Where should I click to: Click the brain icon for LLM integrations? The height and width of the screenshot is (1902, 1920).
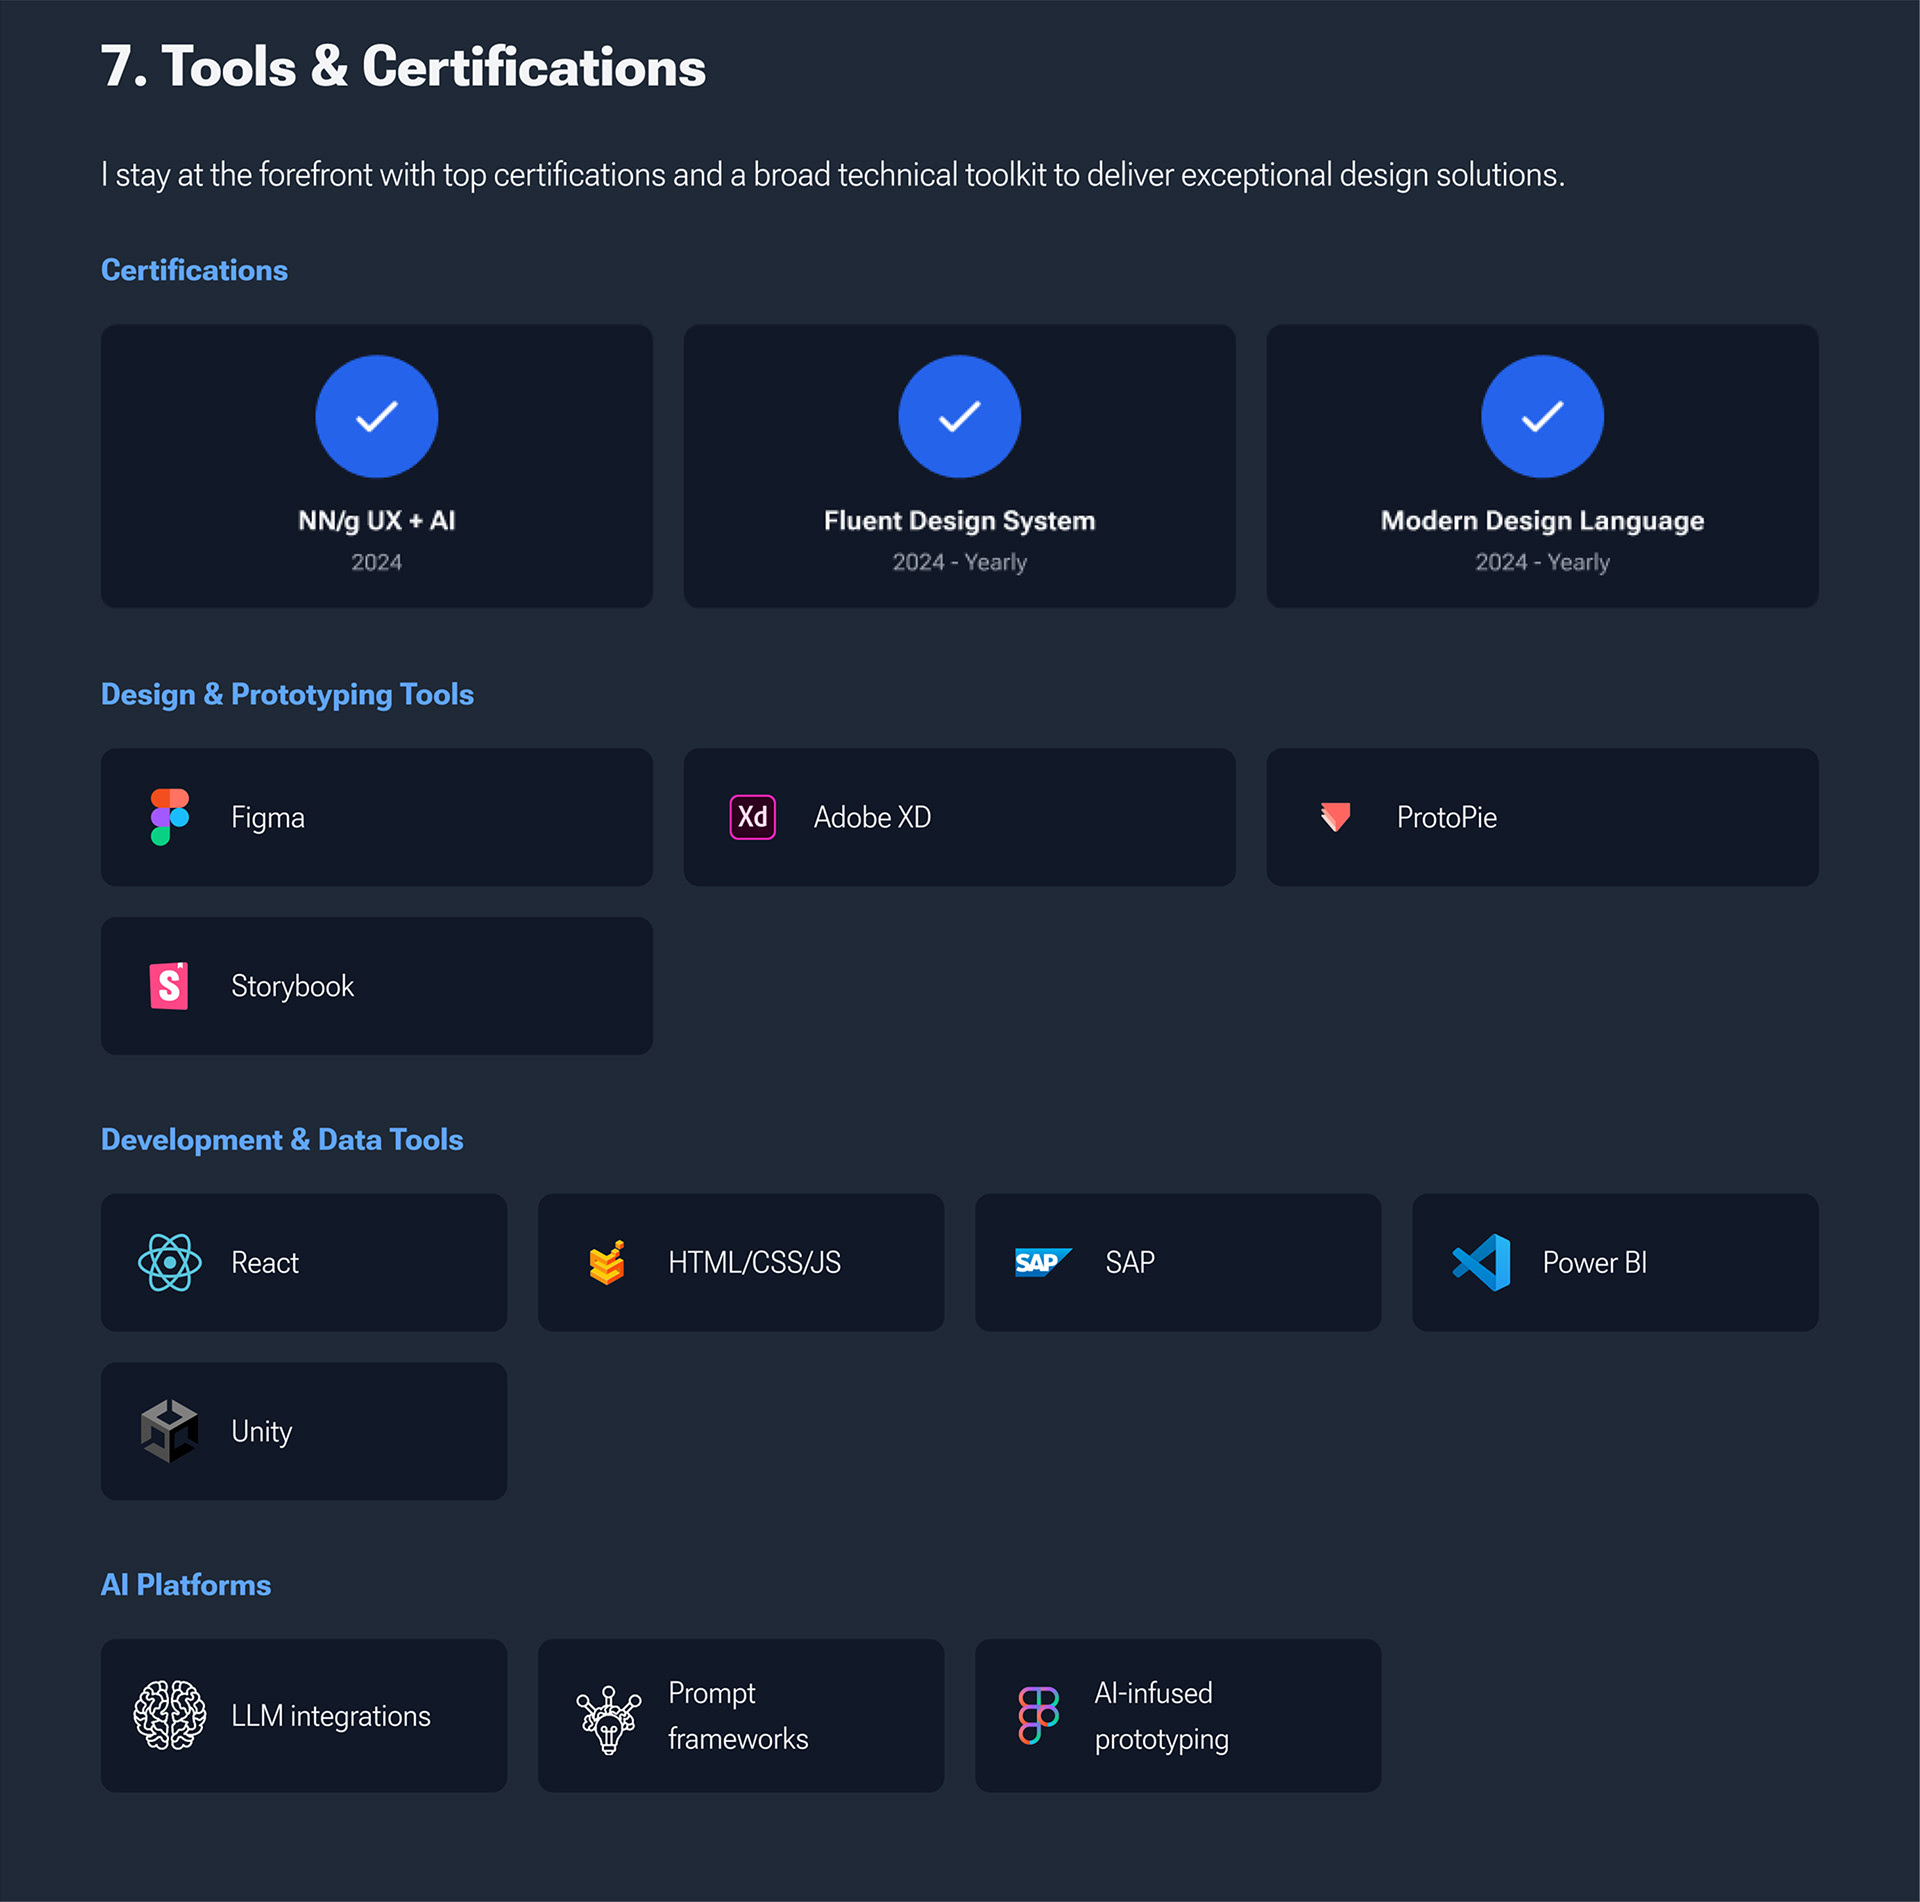pyautogui.click(x=169, y=1715)
